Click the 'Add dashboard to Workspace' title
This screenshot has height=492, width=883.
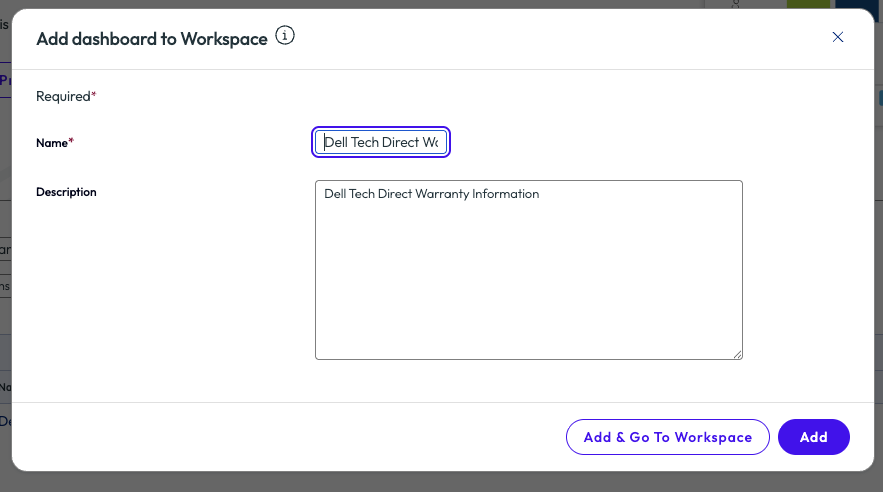point(152,39)
